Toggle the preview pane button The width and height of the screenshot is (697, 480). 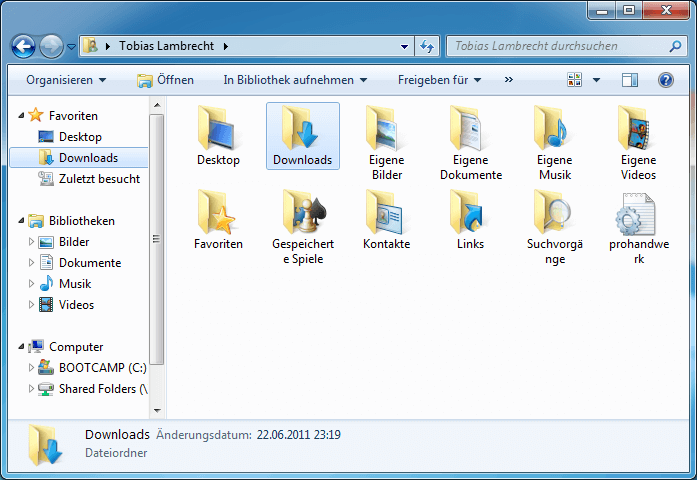[629, 80]
